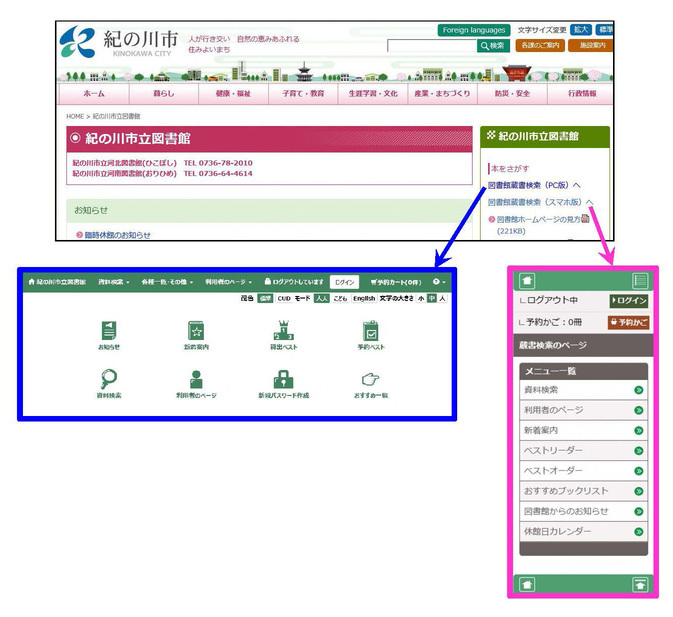Expand the 各種一覧・その他 dropdown

[x=167, y=282]
